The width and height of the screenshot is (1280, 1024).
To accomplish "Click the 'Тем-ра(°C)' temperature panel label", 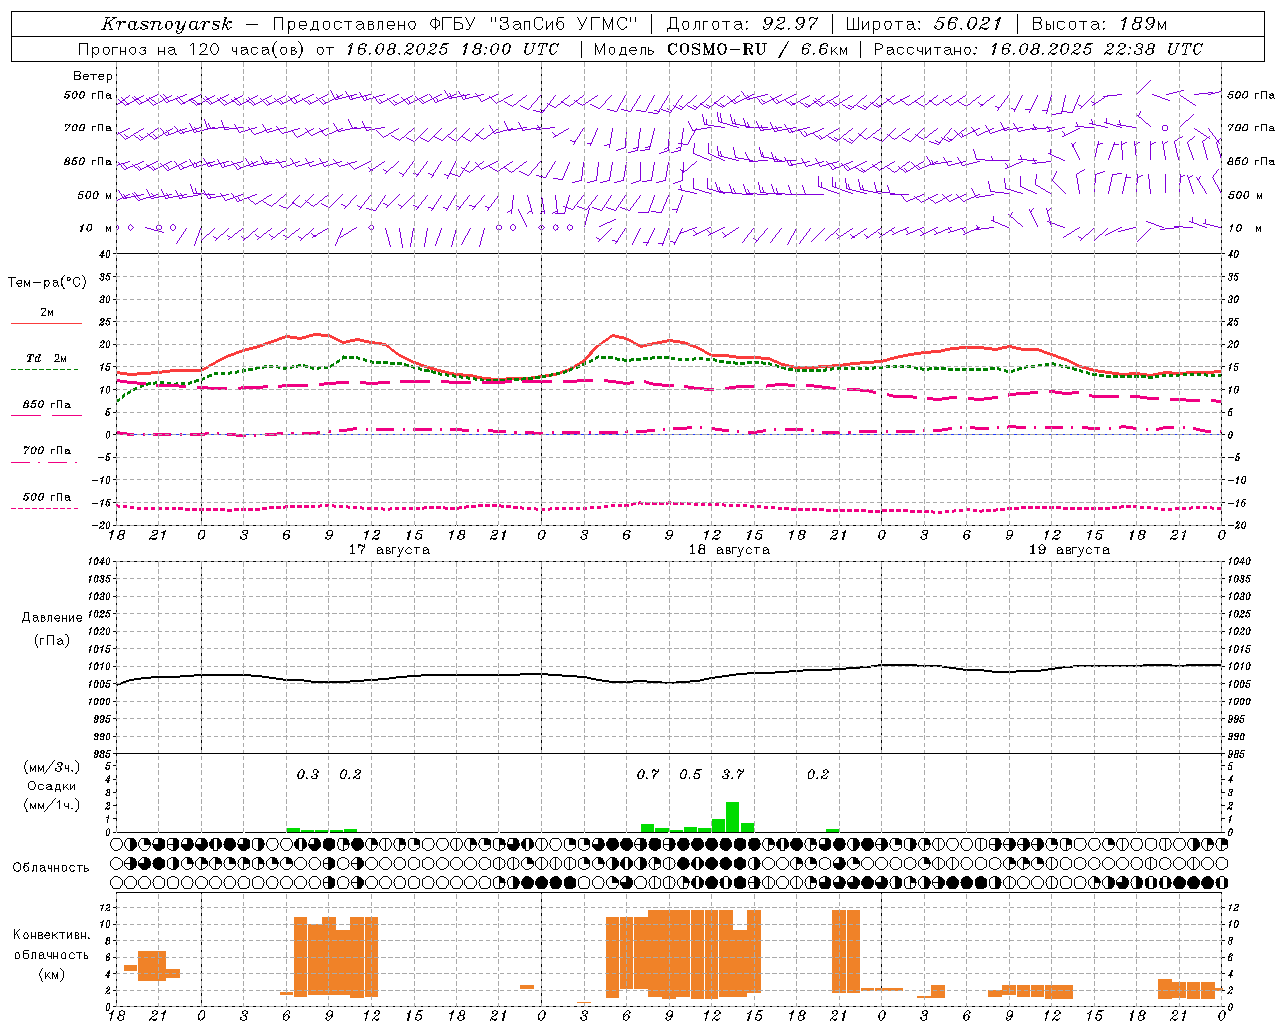I will click(47, 283).
